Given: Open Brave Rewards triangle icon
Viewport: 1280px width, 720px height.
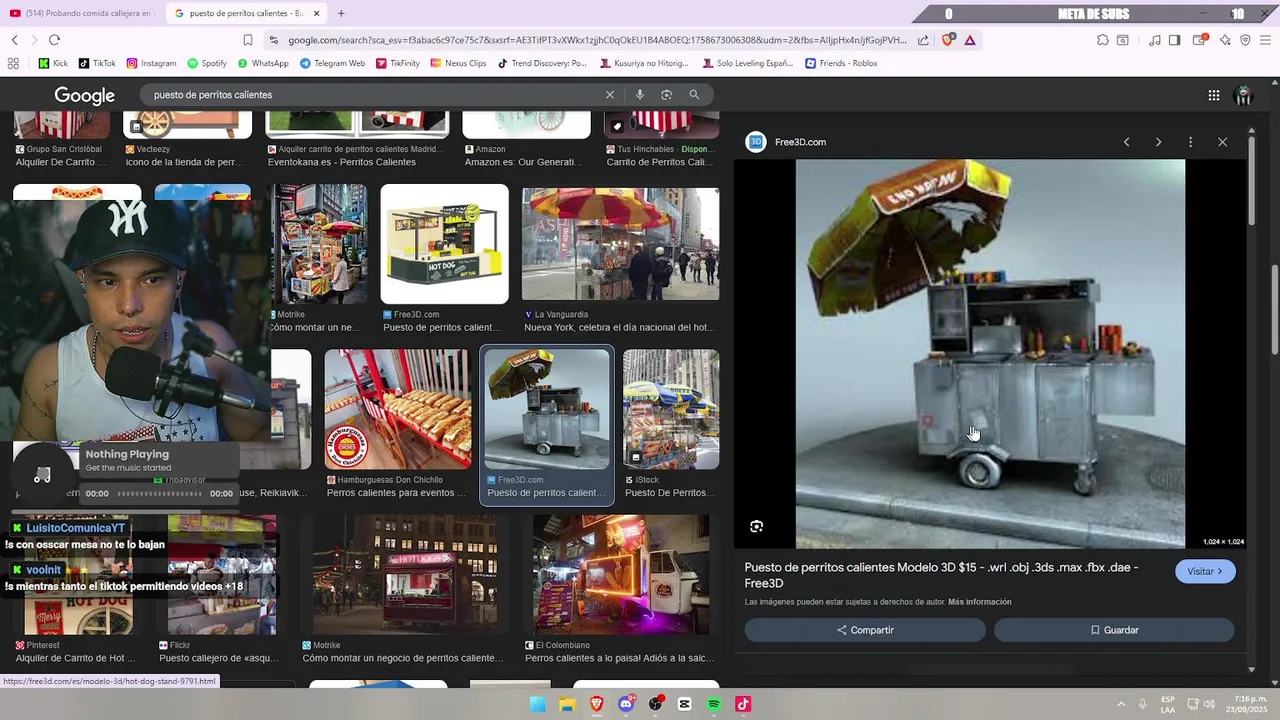Looking at the screenshot, I should tap(970, 40).
